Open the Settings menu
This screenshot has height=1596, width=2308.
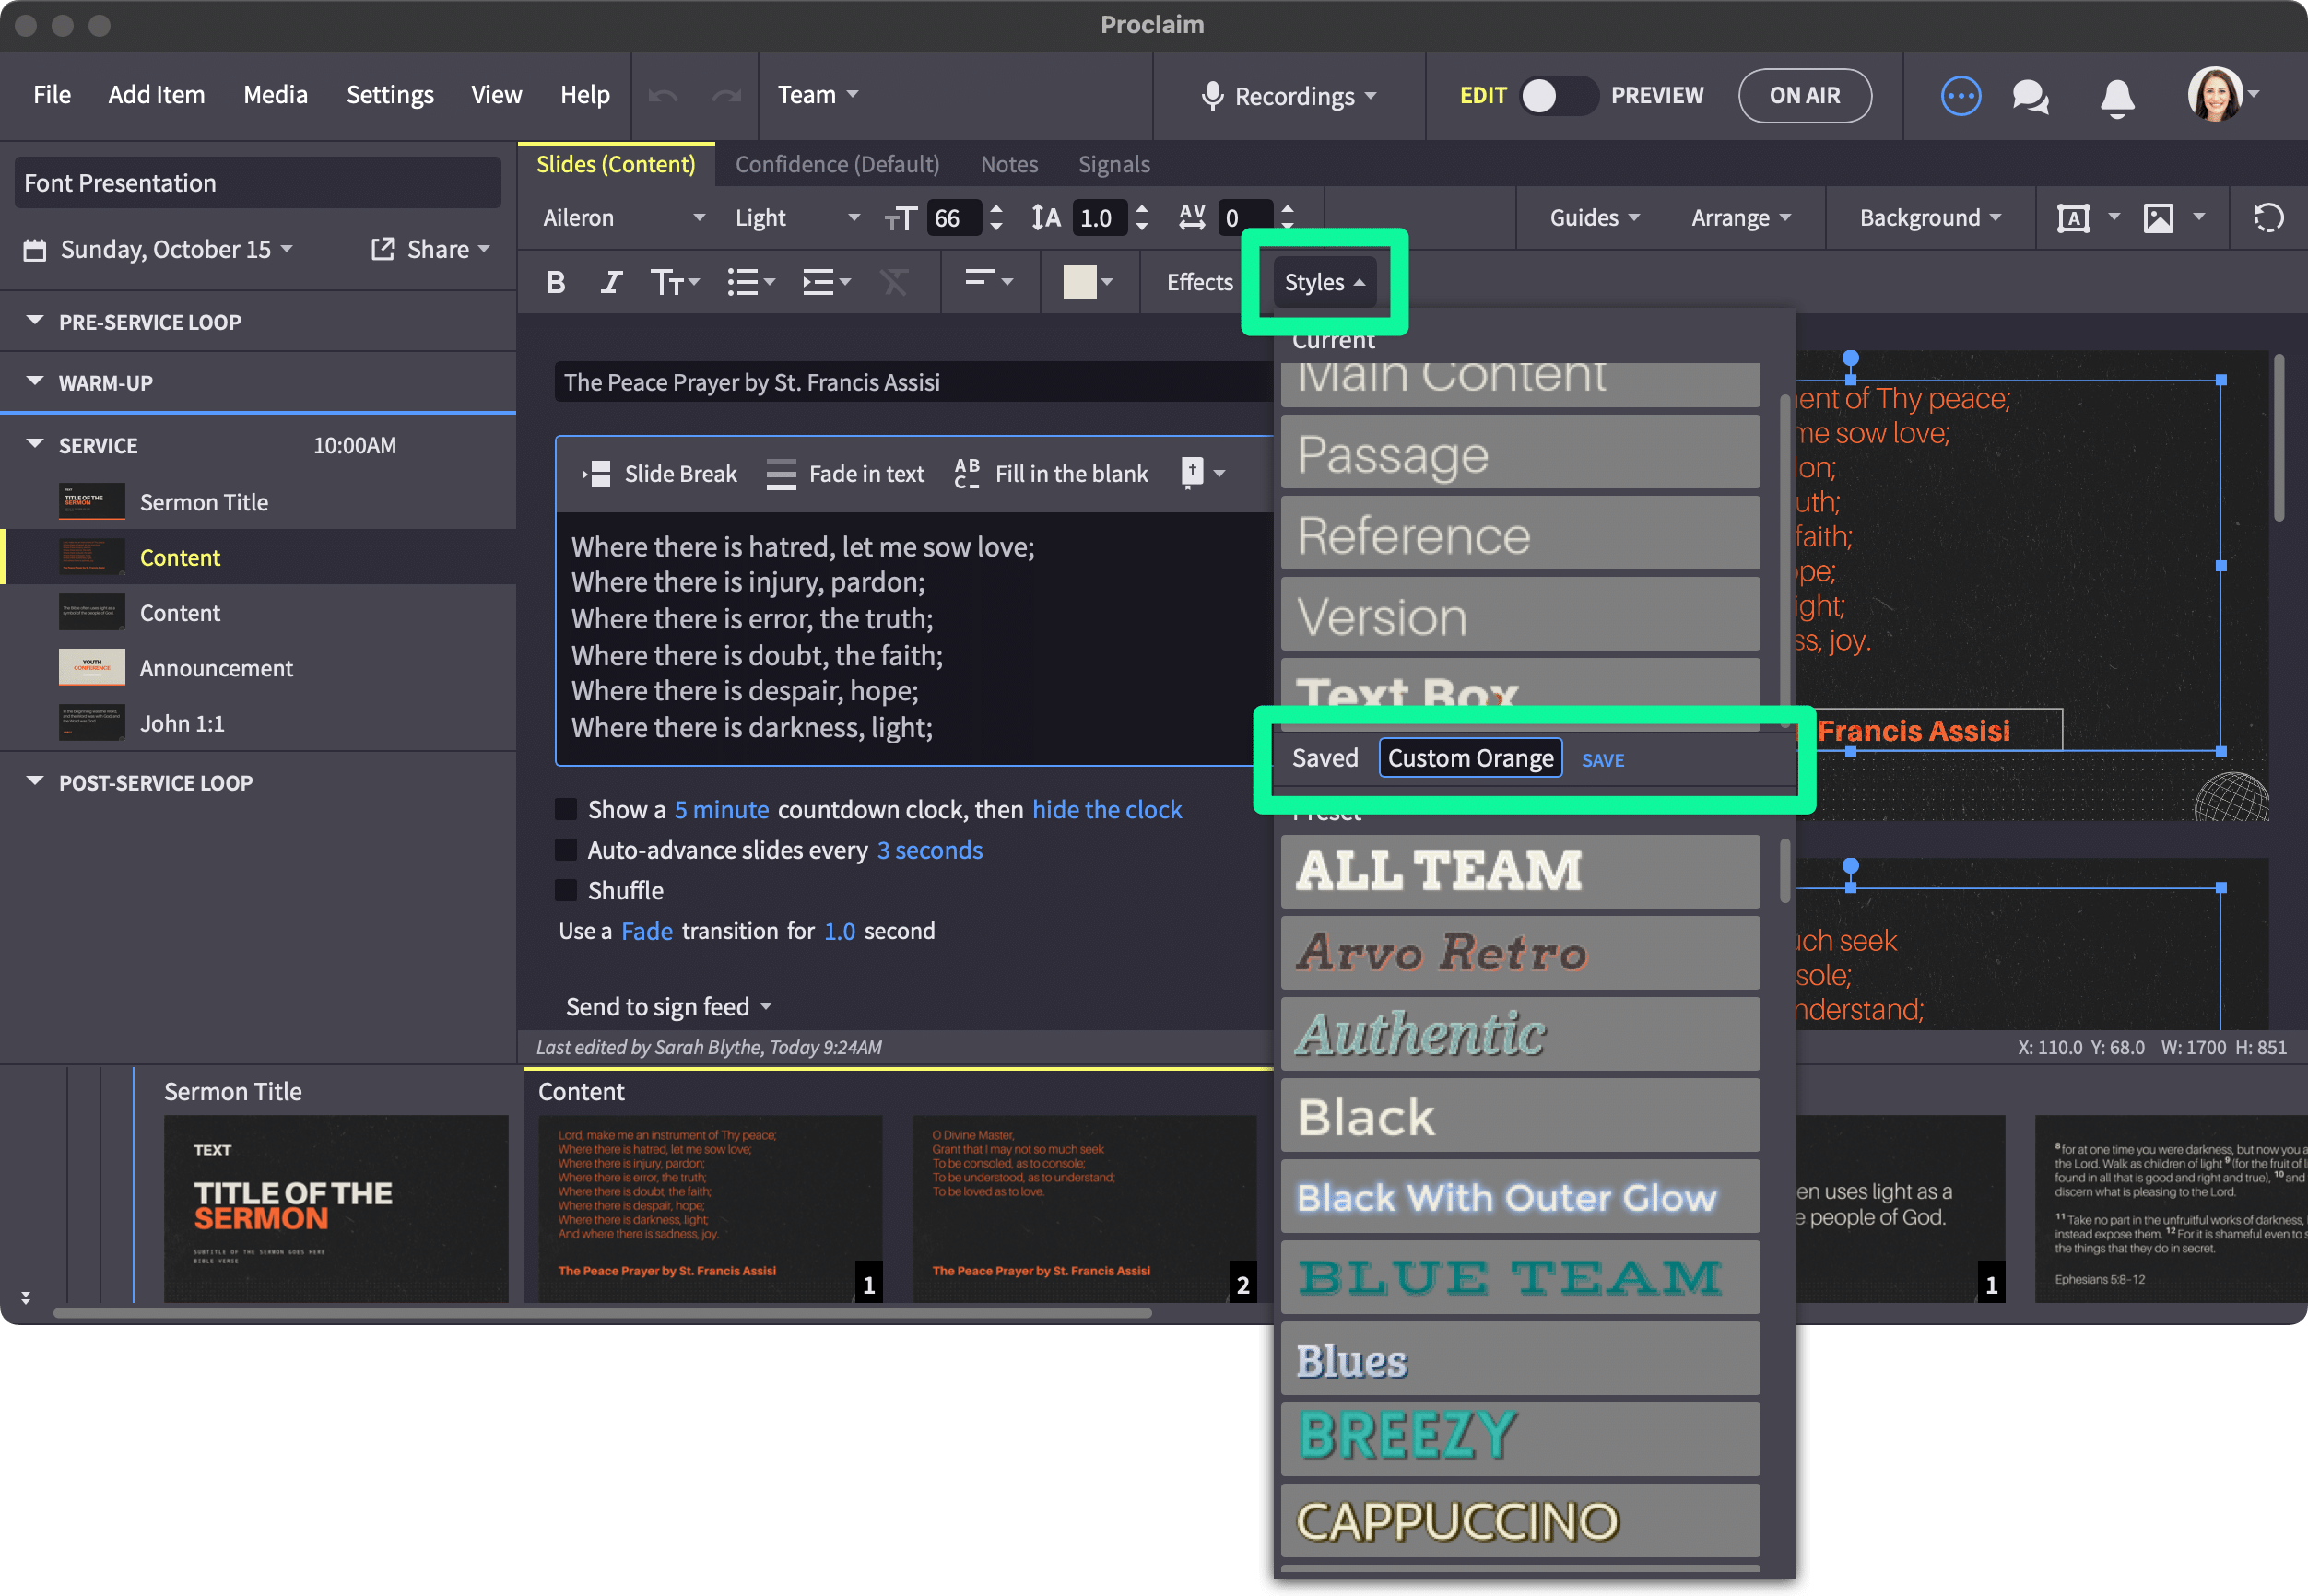[390, 95]
